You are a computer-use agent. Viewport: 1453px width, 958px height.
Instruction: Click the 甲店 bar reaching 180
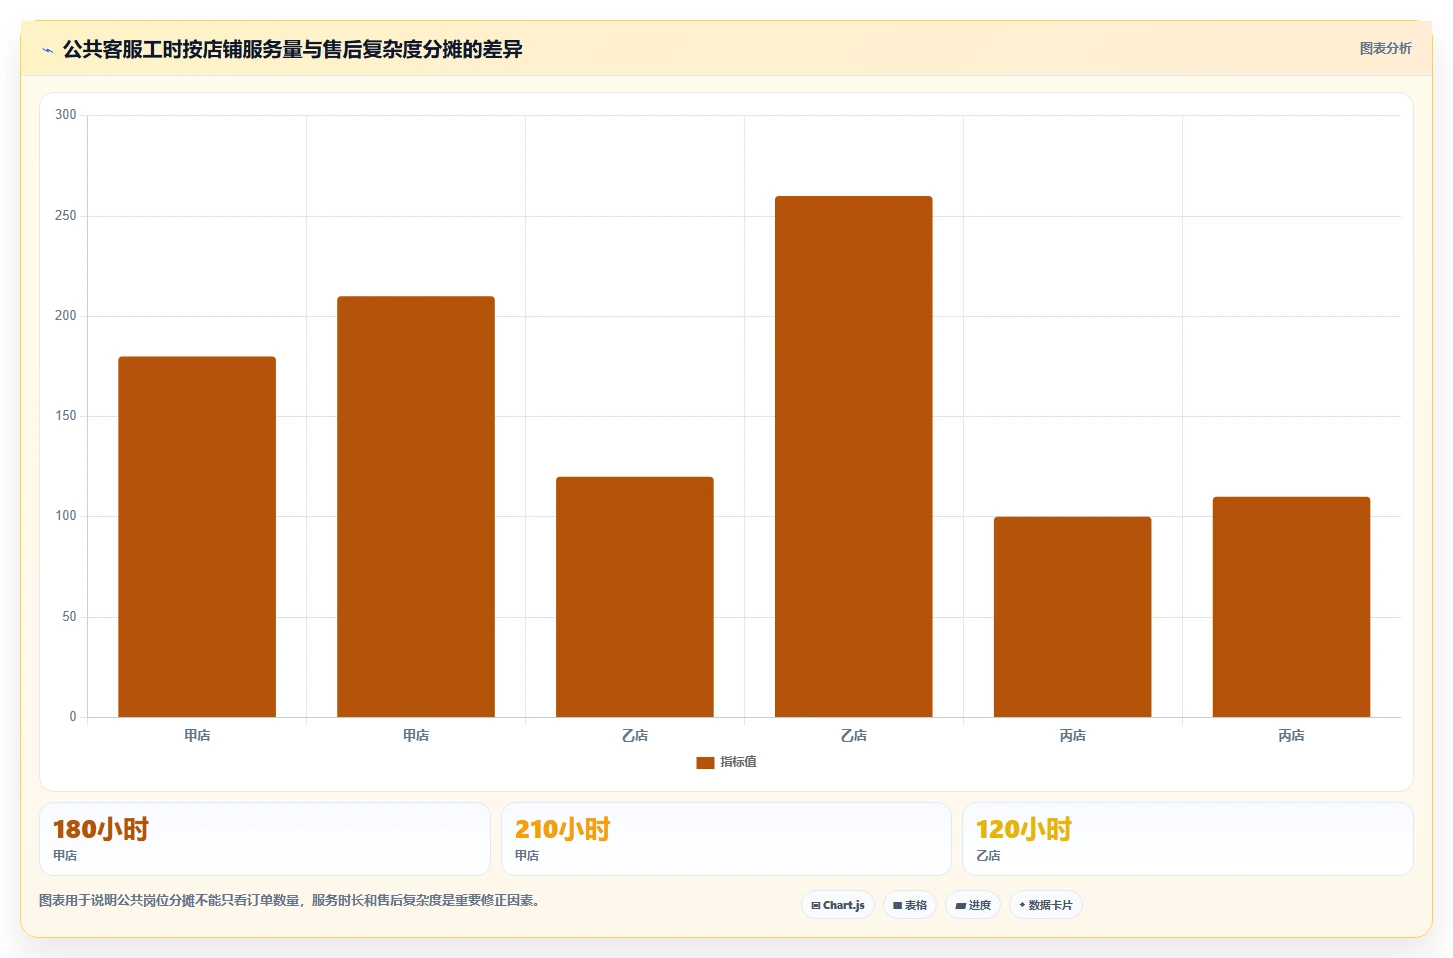[x=197, y=537]
